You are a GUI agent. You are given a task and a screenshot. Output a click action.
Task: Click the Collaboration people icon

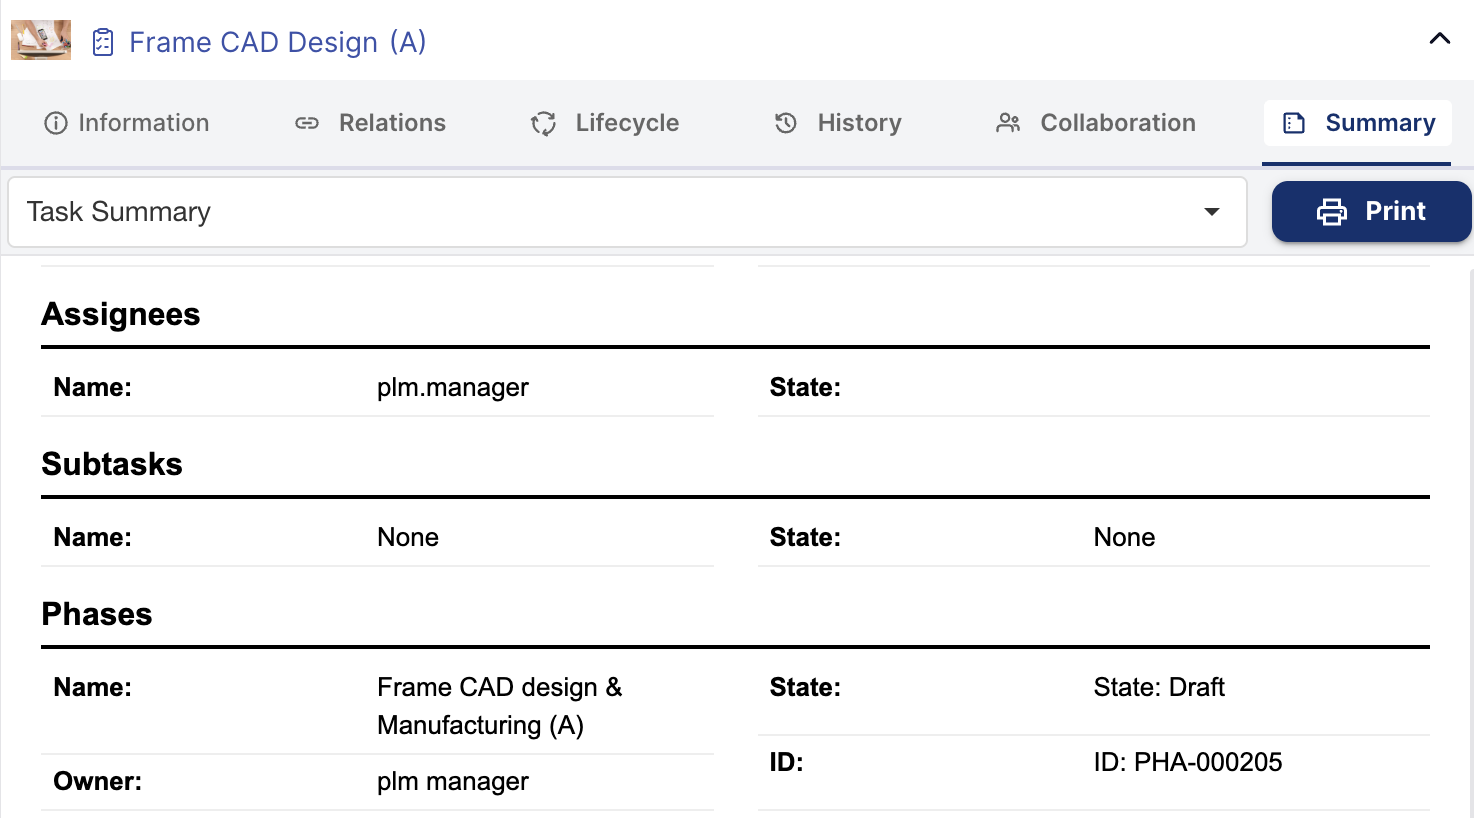click(1008, 123)
